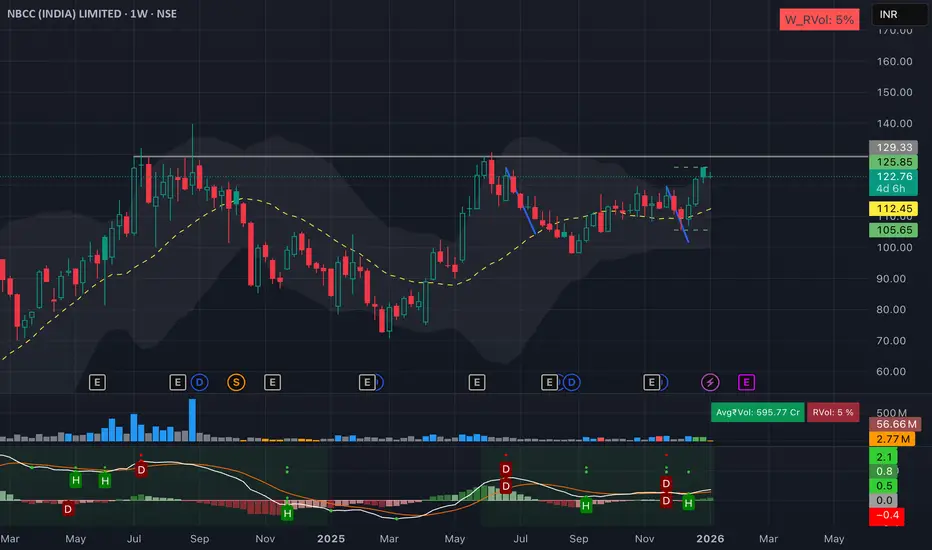Image resolution: width=932 pixels, height=550 pixels.
Task: Select the 125.85 green price label
Action: 893,162
